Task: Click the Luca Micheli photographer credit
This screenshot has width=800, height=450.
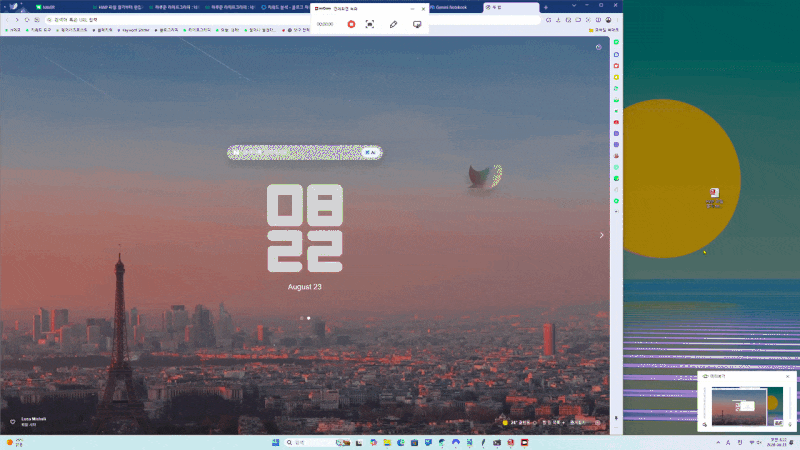Action: [x=34, y=419]
